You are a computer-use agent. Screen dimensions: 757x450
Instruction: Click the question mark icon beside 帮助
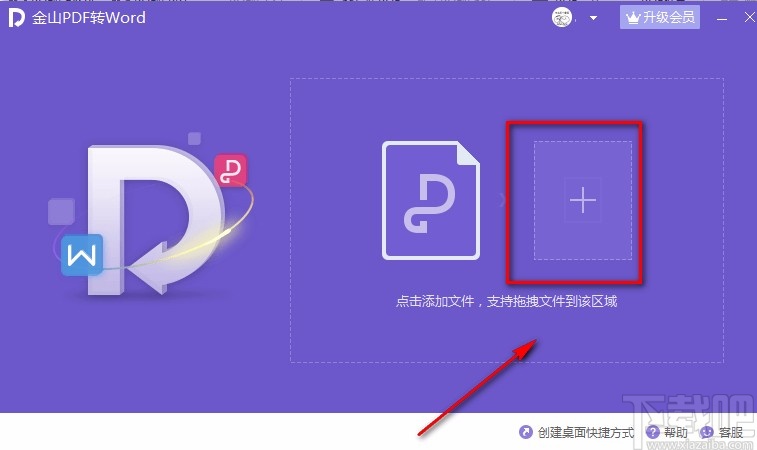[653, 432]
